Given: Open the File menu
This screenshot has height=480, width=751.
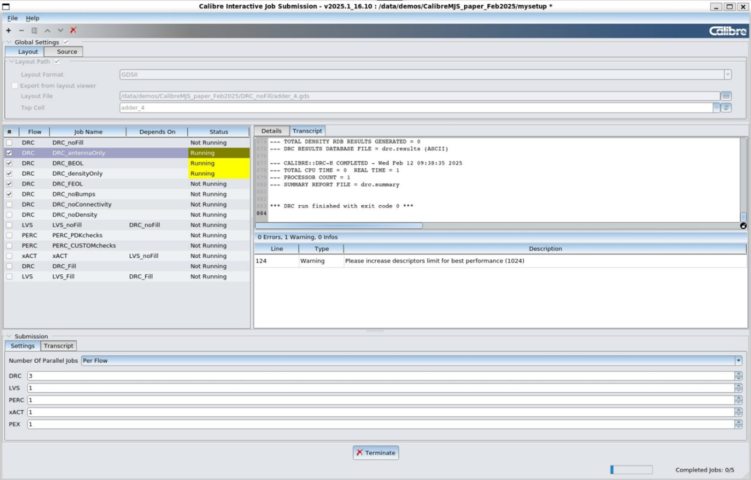Looking at the screenshot, I should (x=12, y=18).
